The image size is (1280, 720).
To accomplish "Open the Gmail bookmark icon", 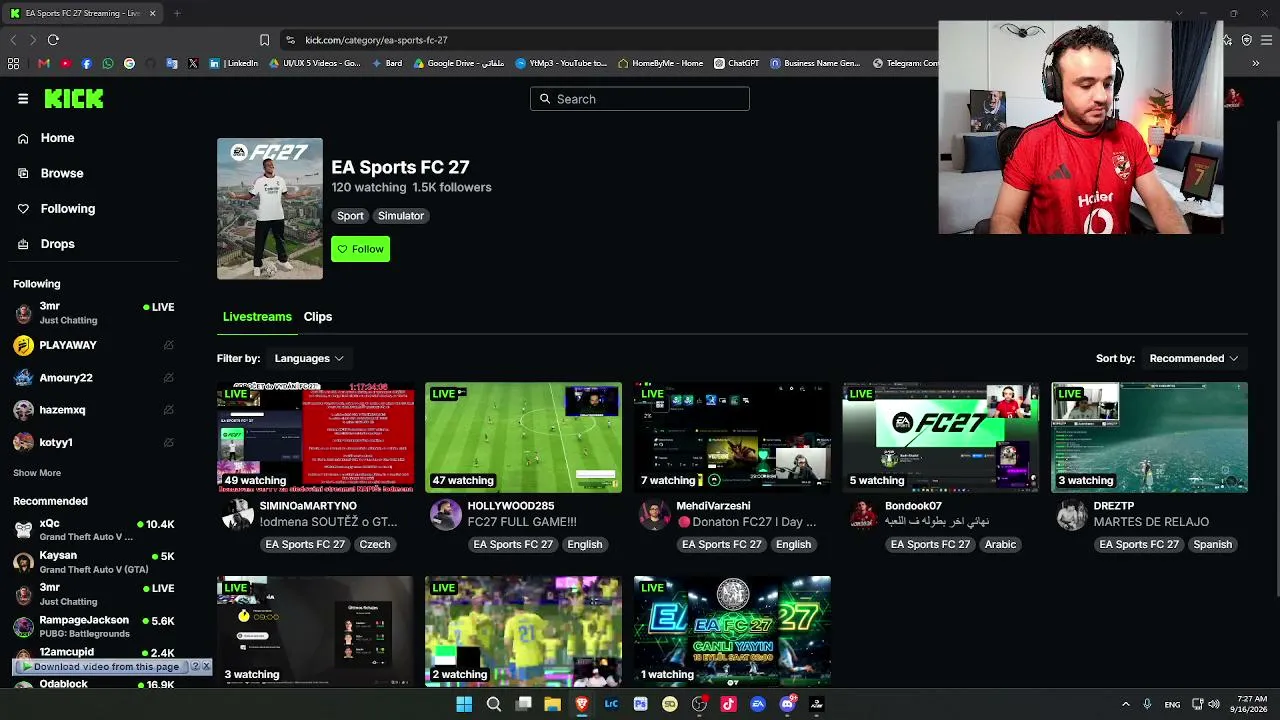I will 44,63.
